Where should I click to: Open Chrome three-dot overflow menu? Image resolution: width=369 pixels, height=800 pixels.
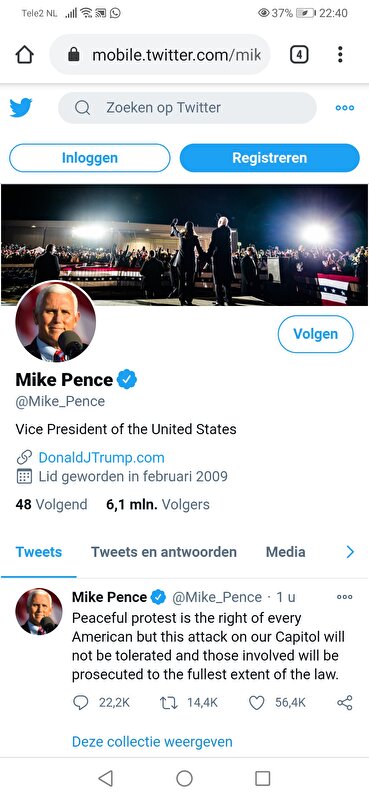click(340, 54)
